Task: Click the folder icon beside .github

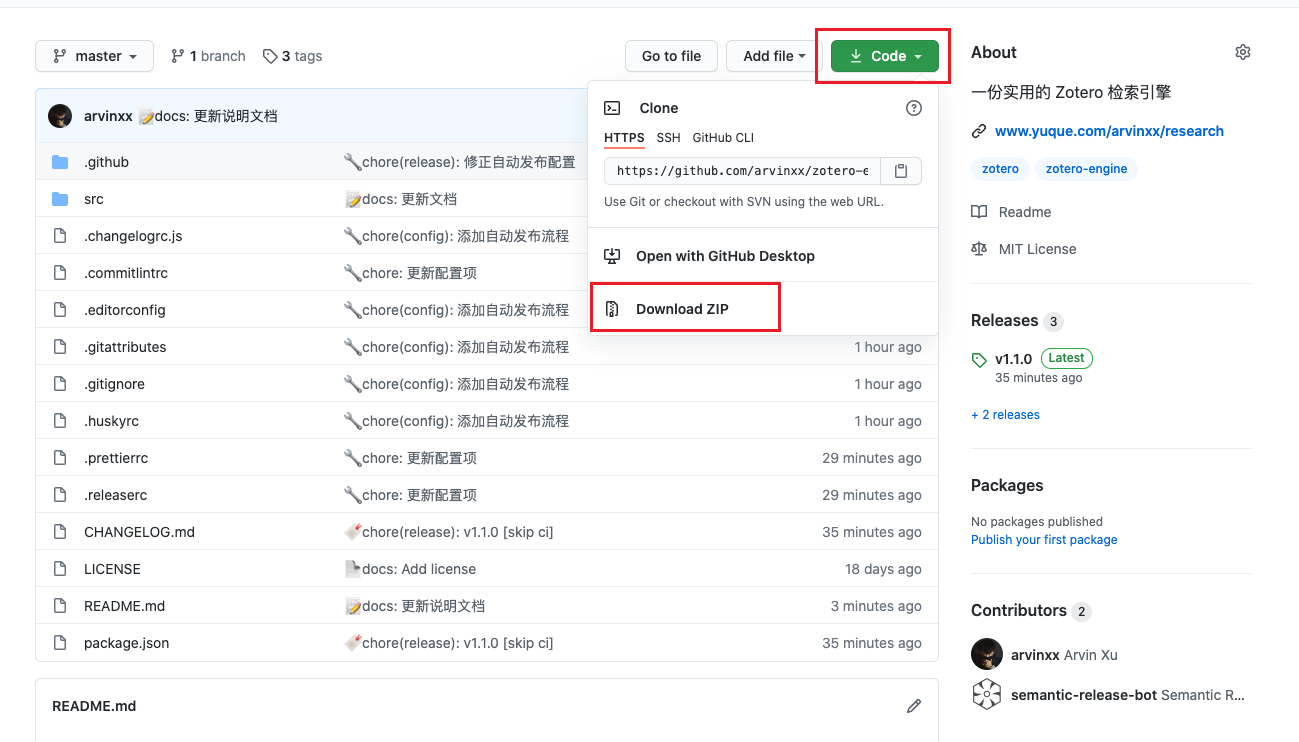Action: point(60,162)
